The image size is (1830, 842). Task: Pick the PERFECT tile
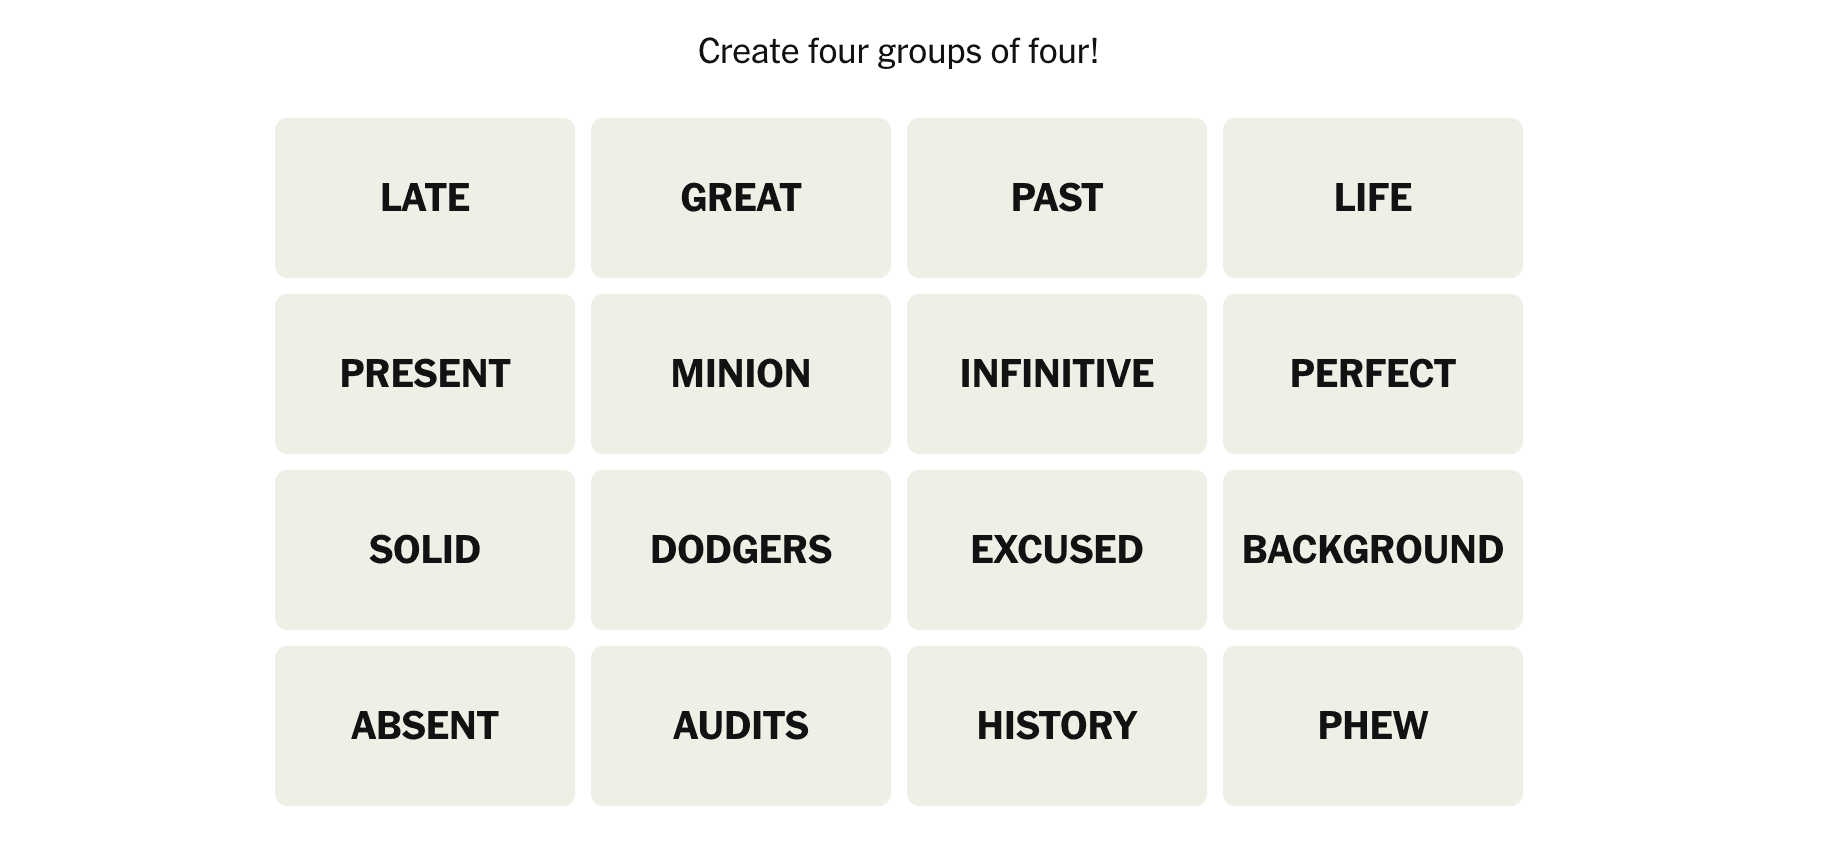click(1372, 374)
